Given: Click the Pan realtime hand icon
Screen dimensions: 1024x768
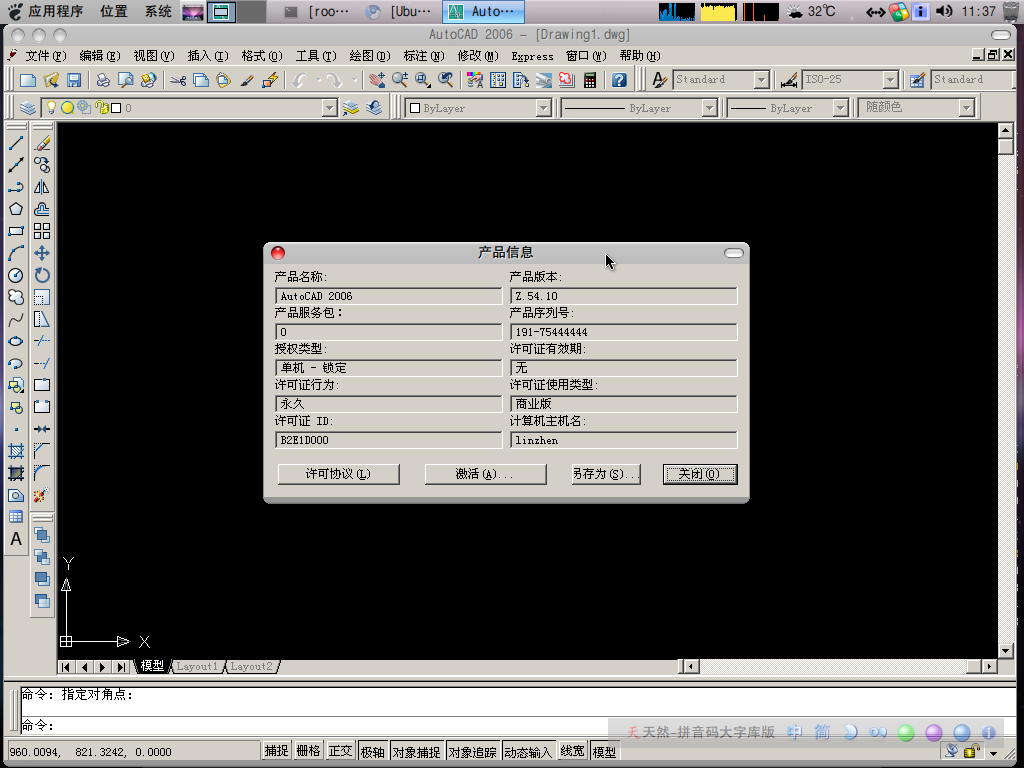Looking at the screenshot, I should [376, 80].
